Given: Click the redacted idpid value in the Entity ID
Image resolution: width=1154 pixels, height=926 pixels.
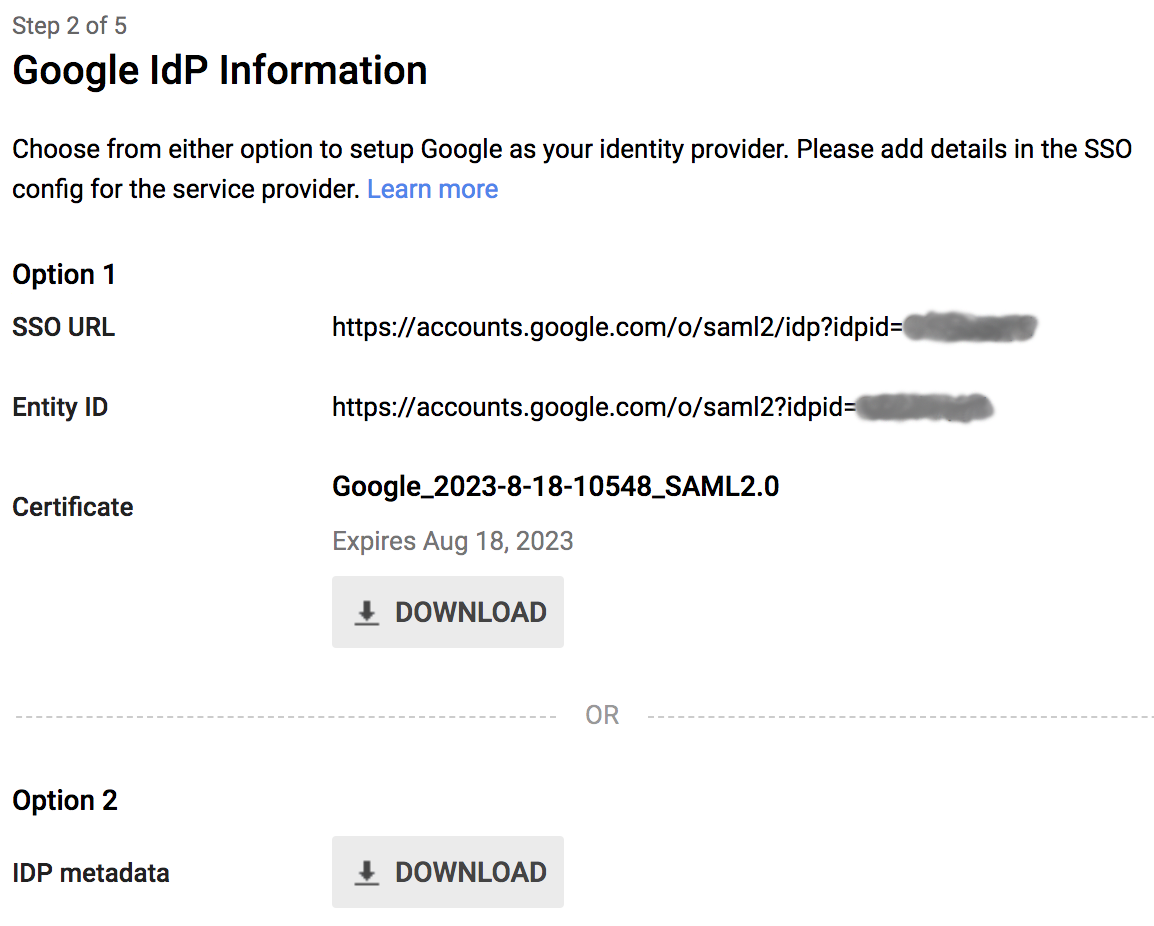Looking at the screenshot, I should coord(924,406).
